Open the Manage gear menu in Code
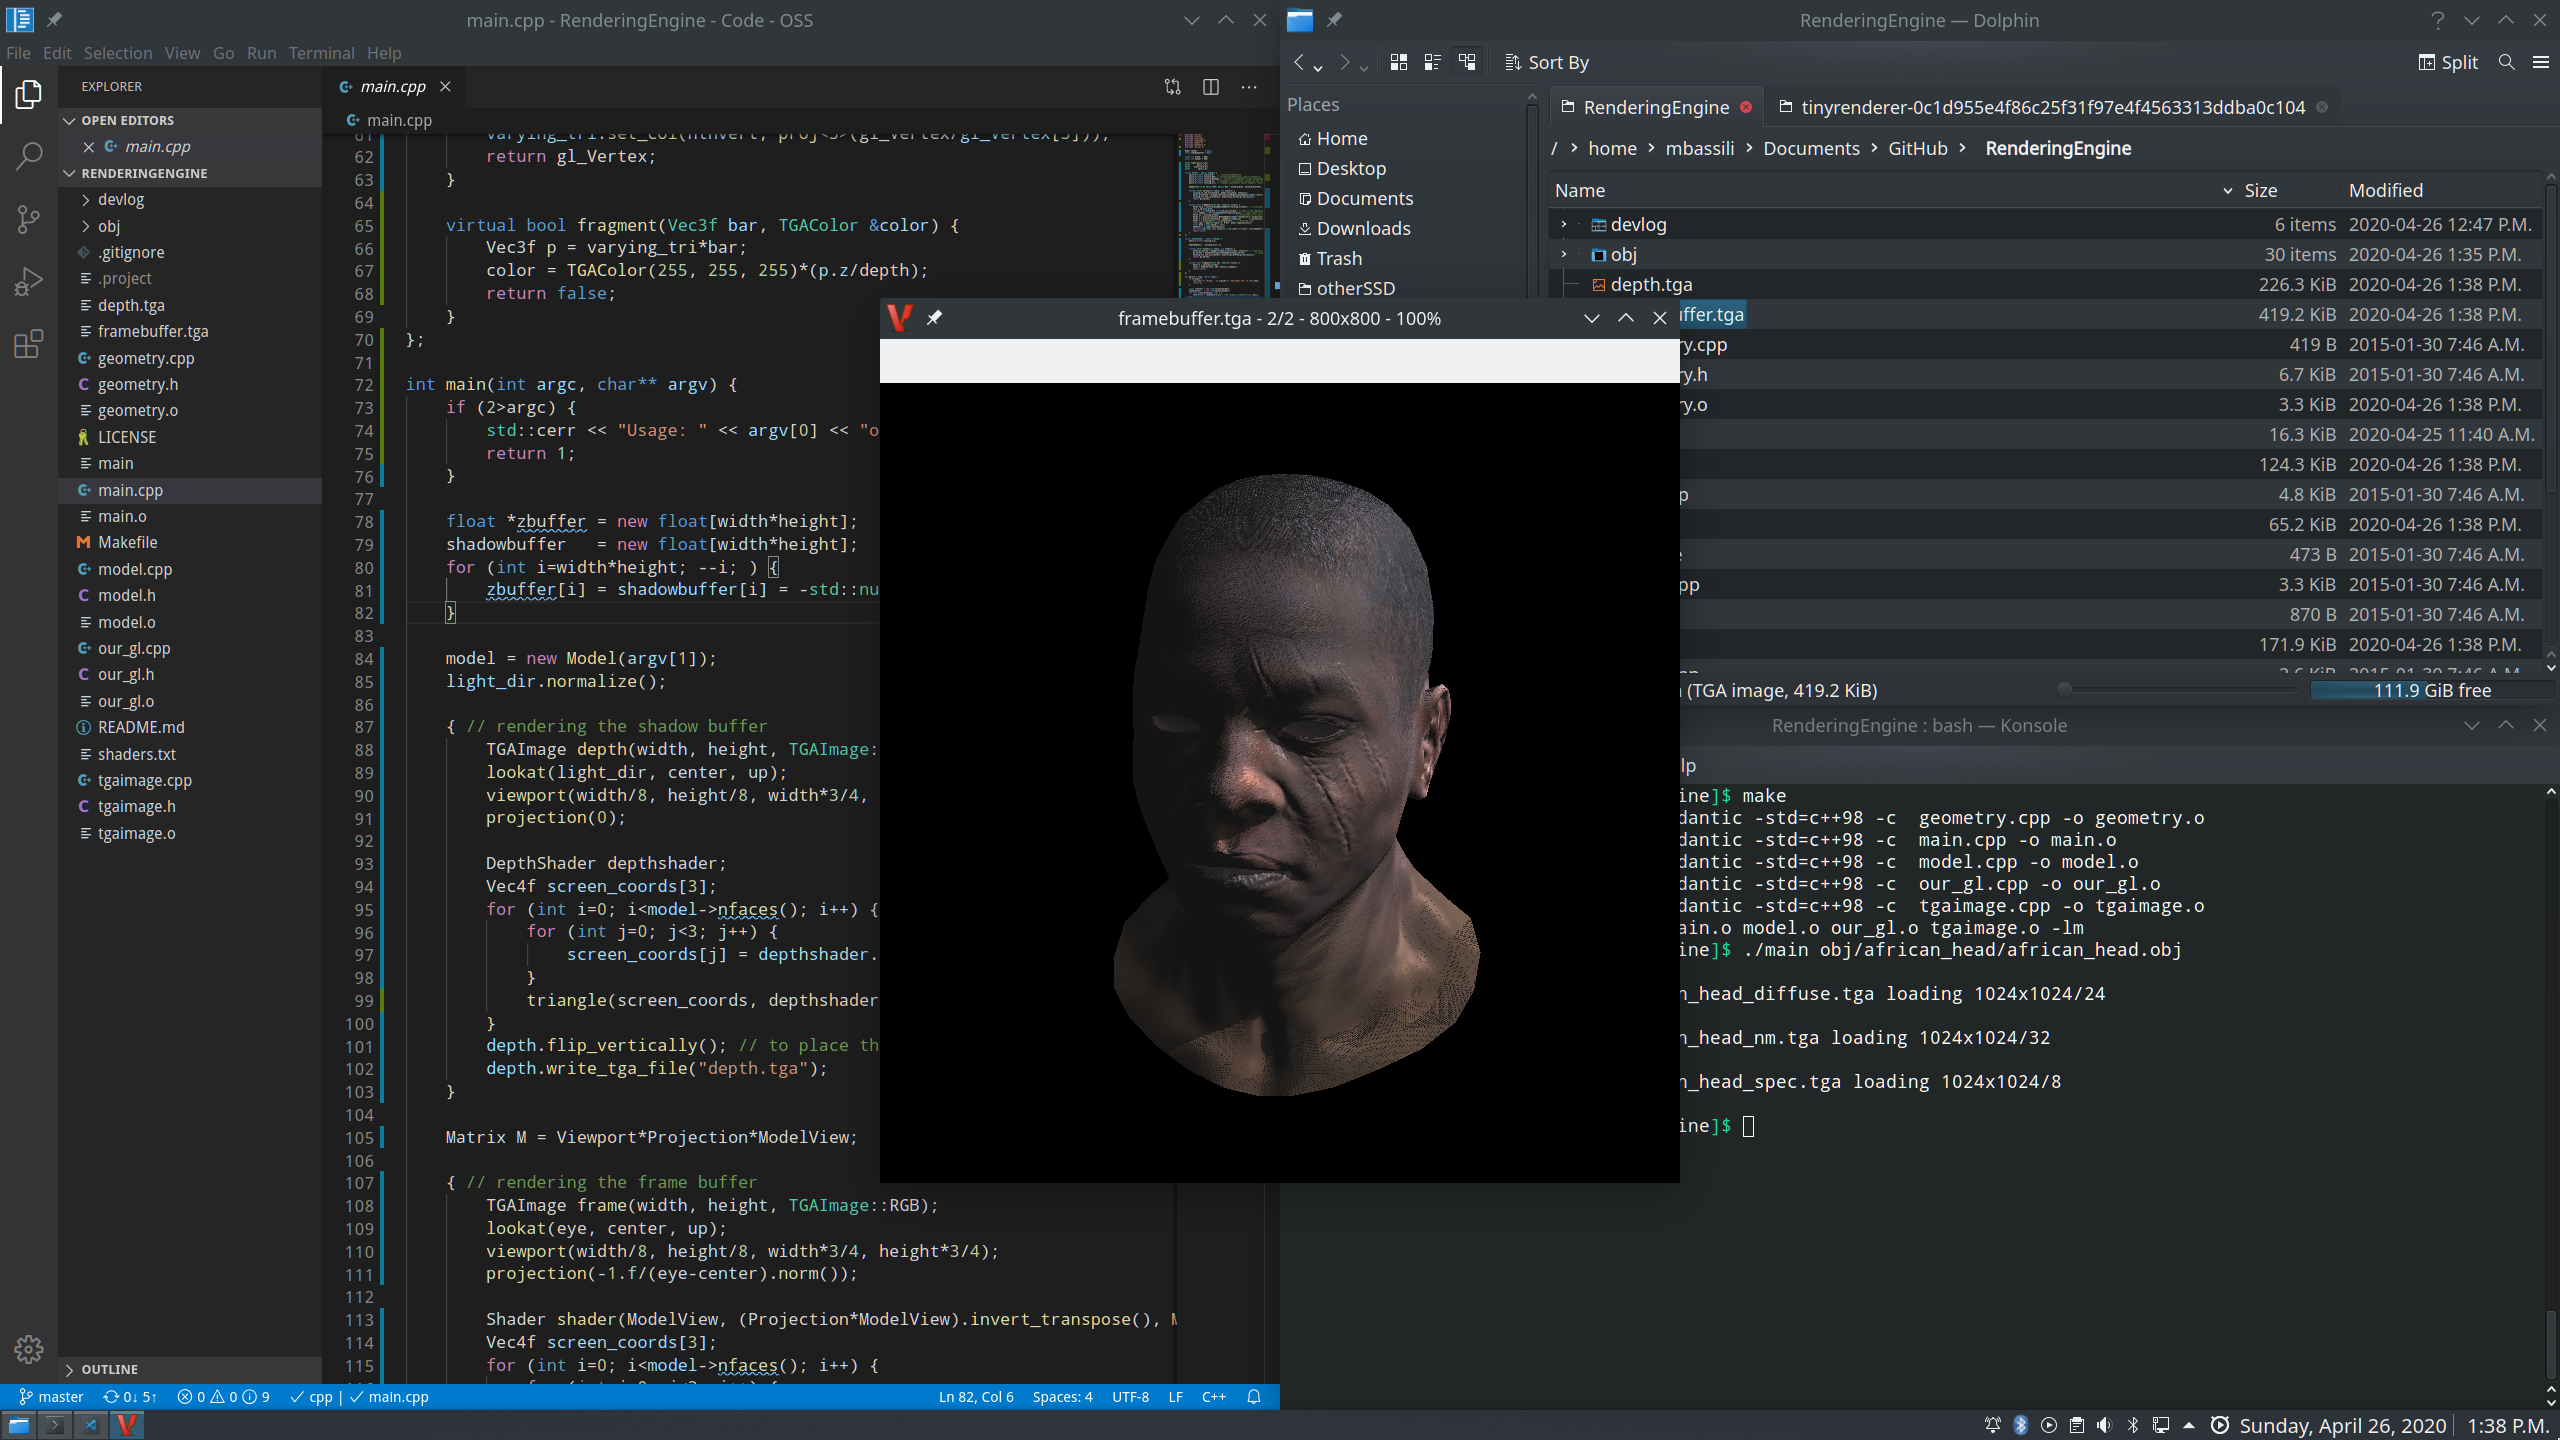This screenshot has height=1440, width=2560. [x=28, y=1349]
